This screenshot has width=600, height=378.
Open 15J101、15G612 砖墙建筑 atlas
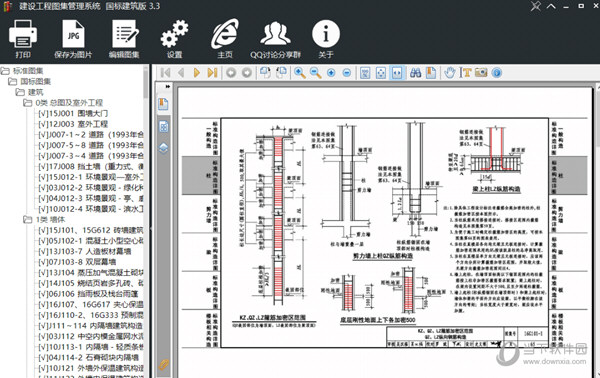click(x=91, y=230)
